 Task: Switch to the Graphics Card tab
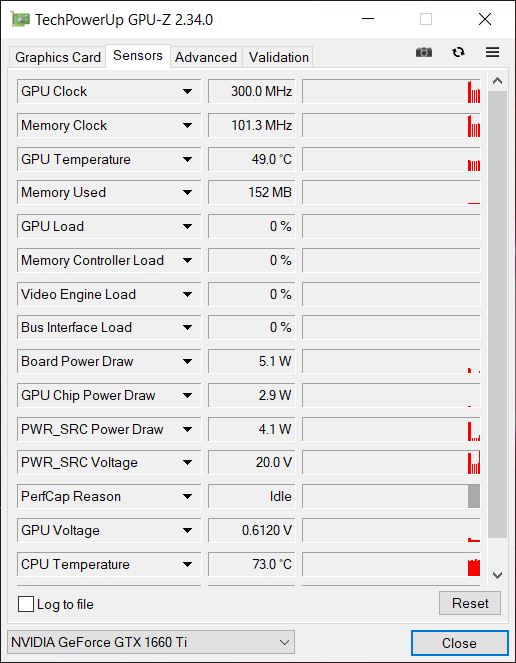[58, 57]
